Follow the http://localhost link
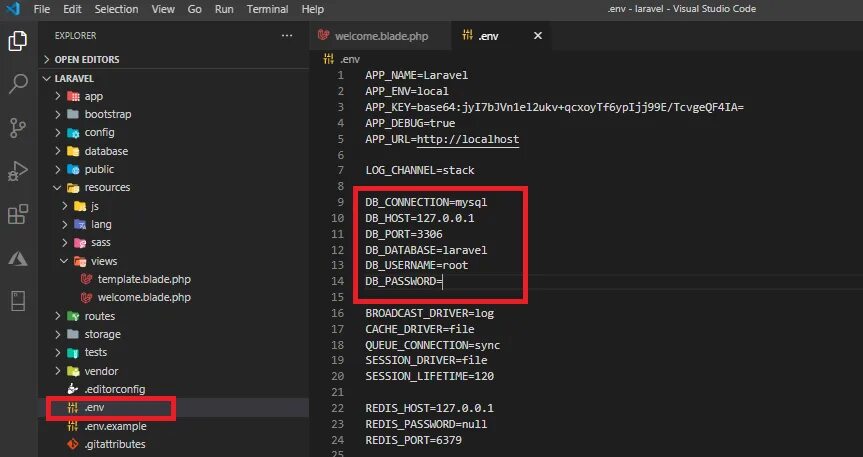The image size is (863, 457). (x=468, y=139)
